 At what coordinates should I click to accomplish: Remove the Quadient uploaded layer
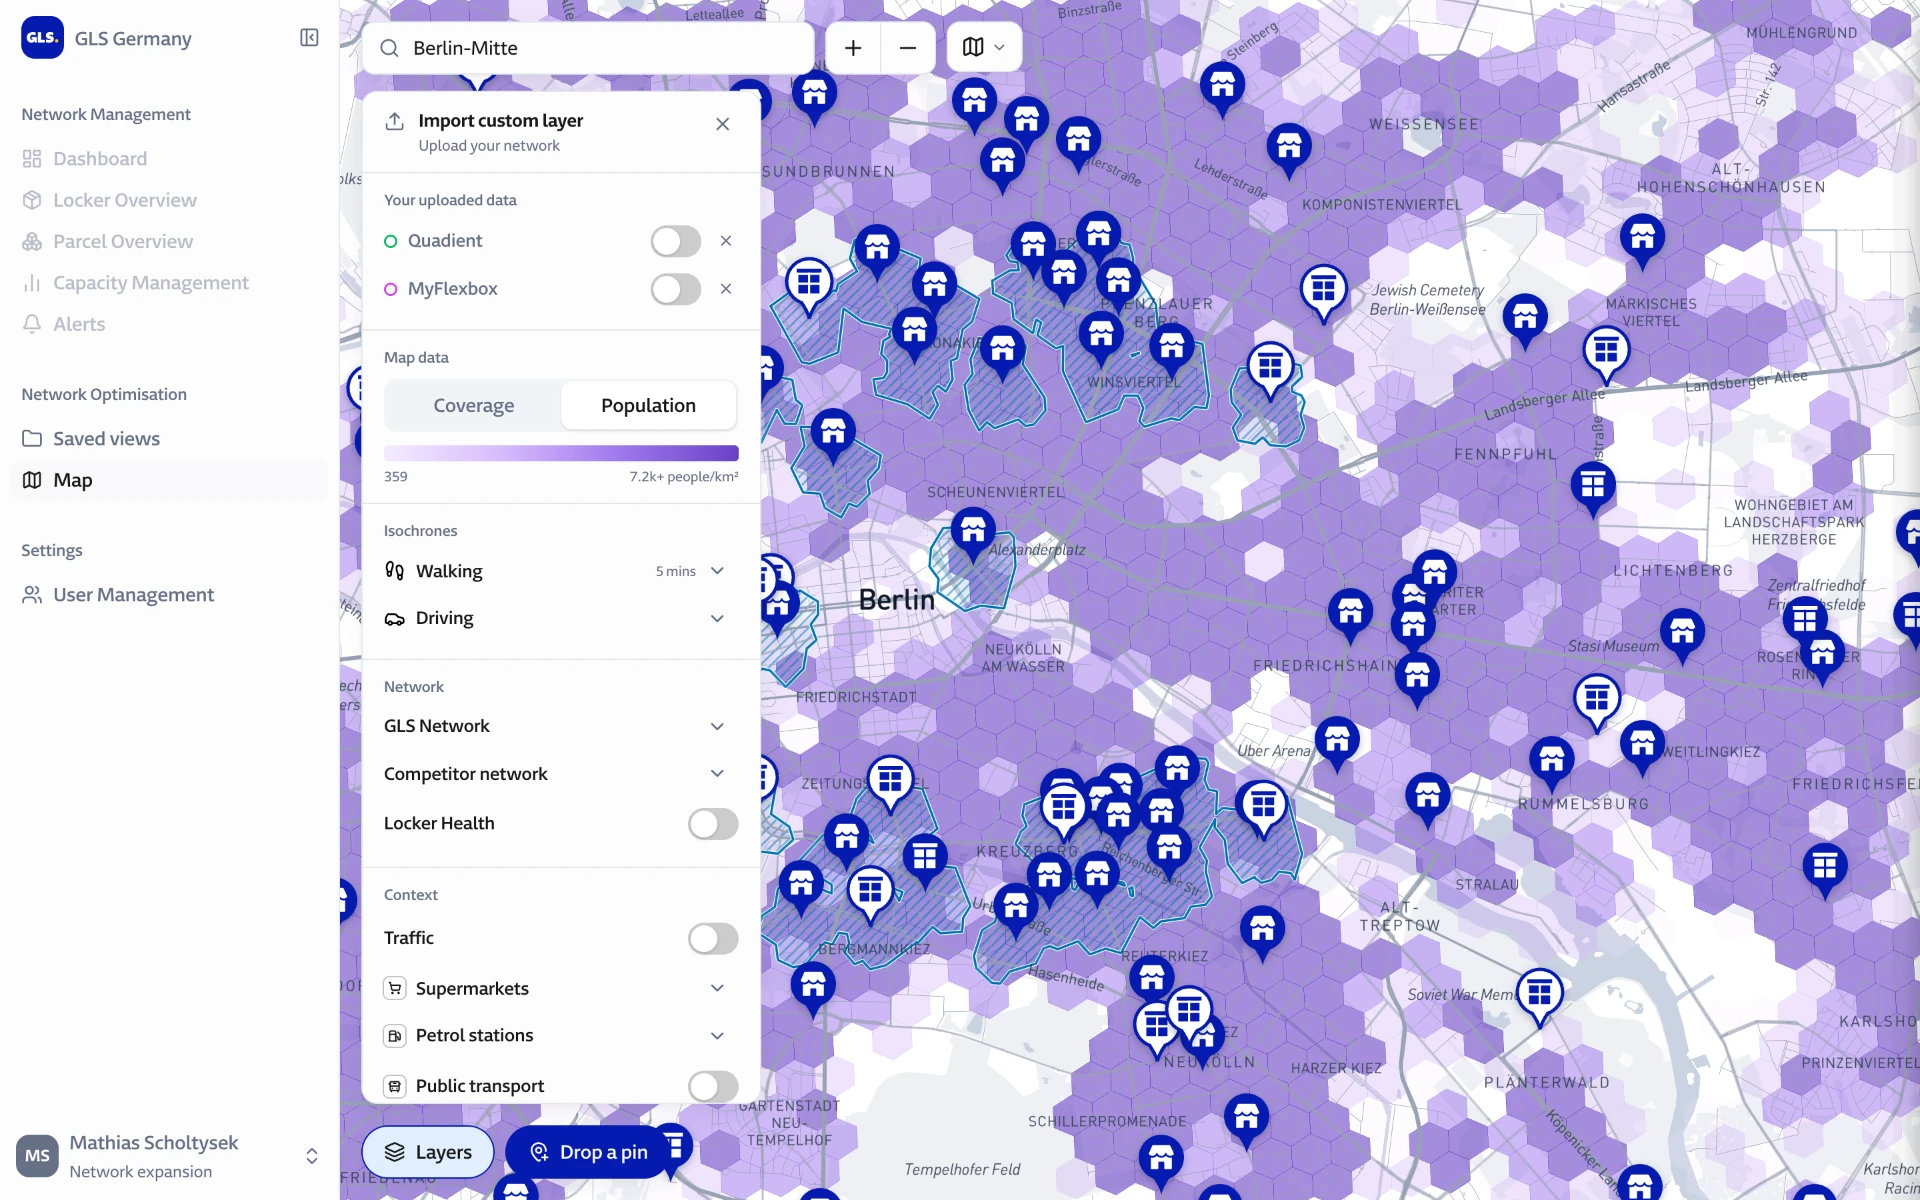[x=726, y=241]
